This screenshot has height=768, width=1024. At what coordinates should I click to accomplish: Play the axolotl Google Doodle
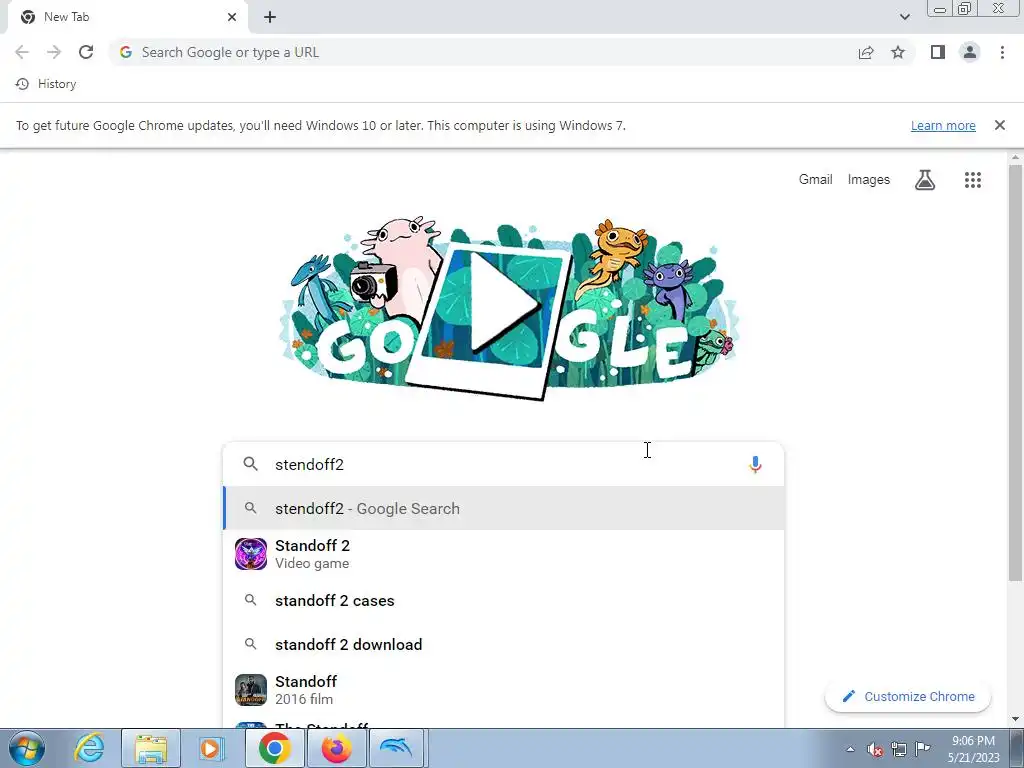pyautogui.click(x=505, y=305)
